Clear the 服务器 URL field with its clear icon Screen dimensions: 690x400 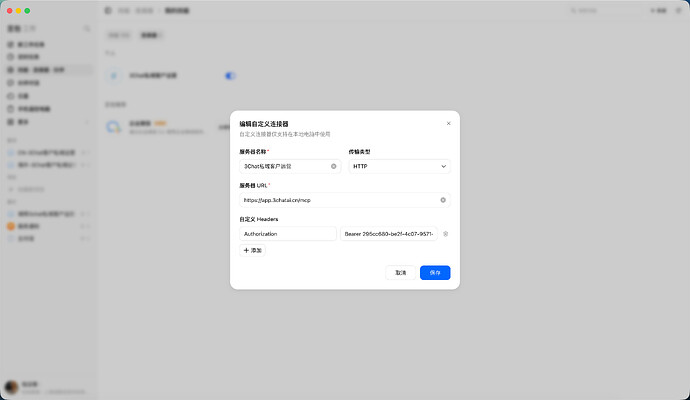(x=443, y=200)
